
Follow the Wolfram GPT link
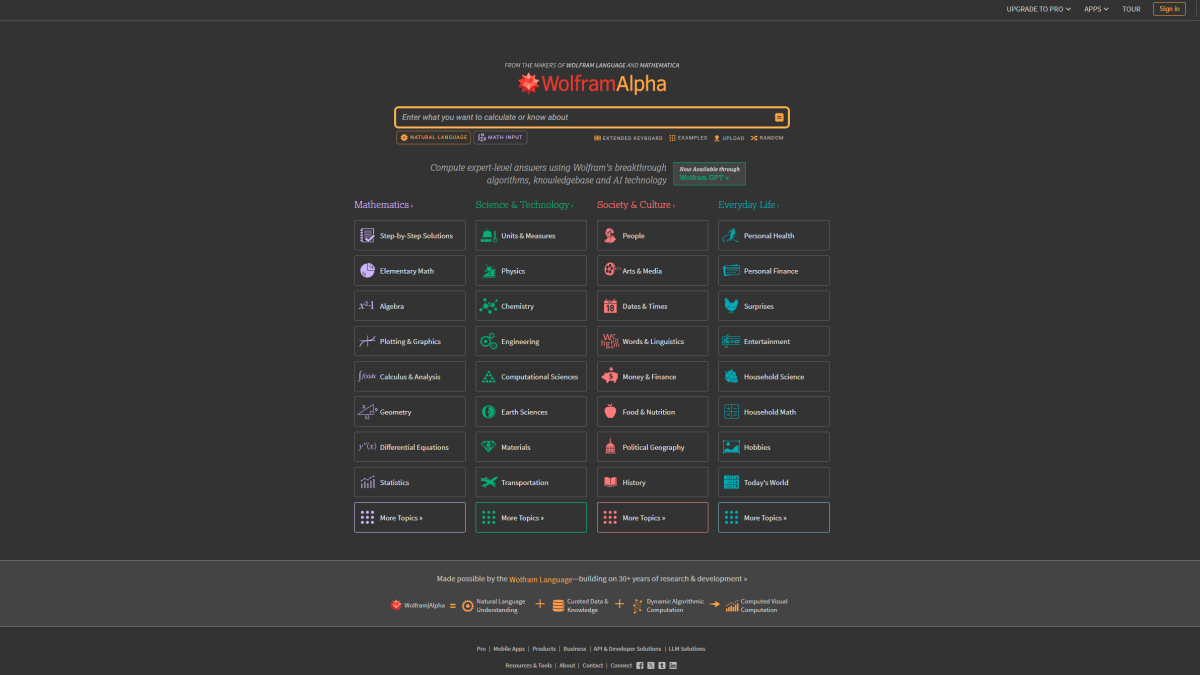[x=709, y=174]
